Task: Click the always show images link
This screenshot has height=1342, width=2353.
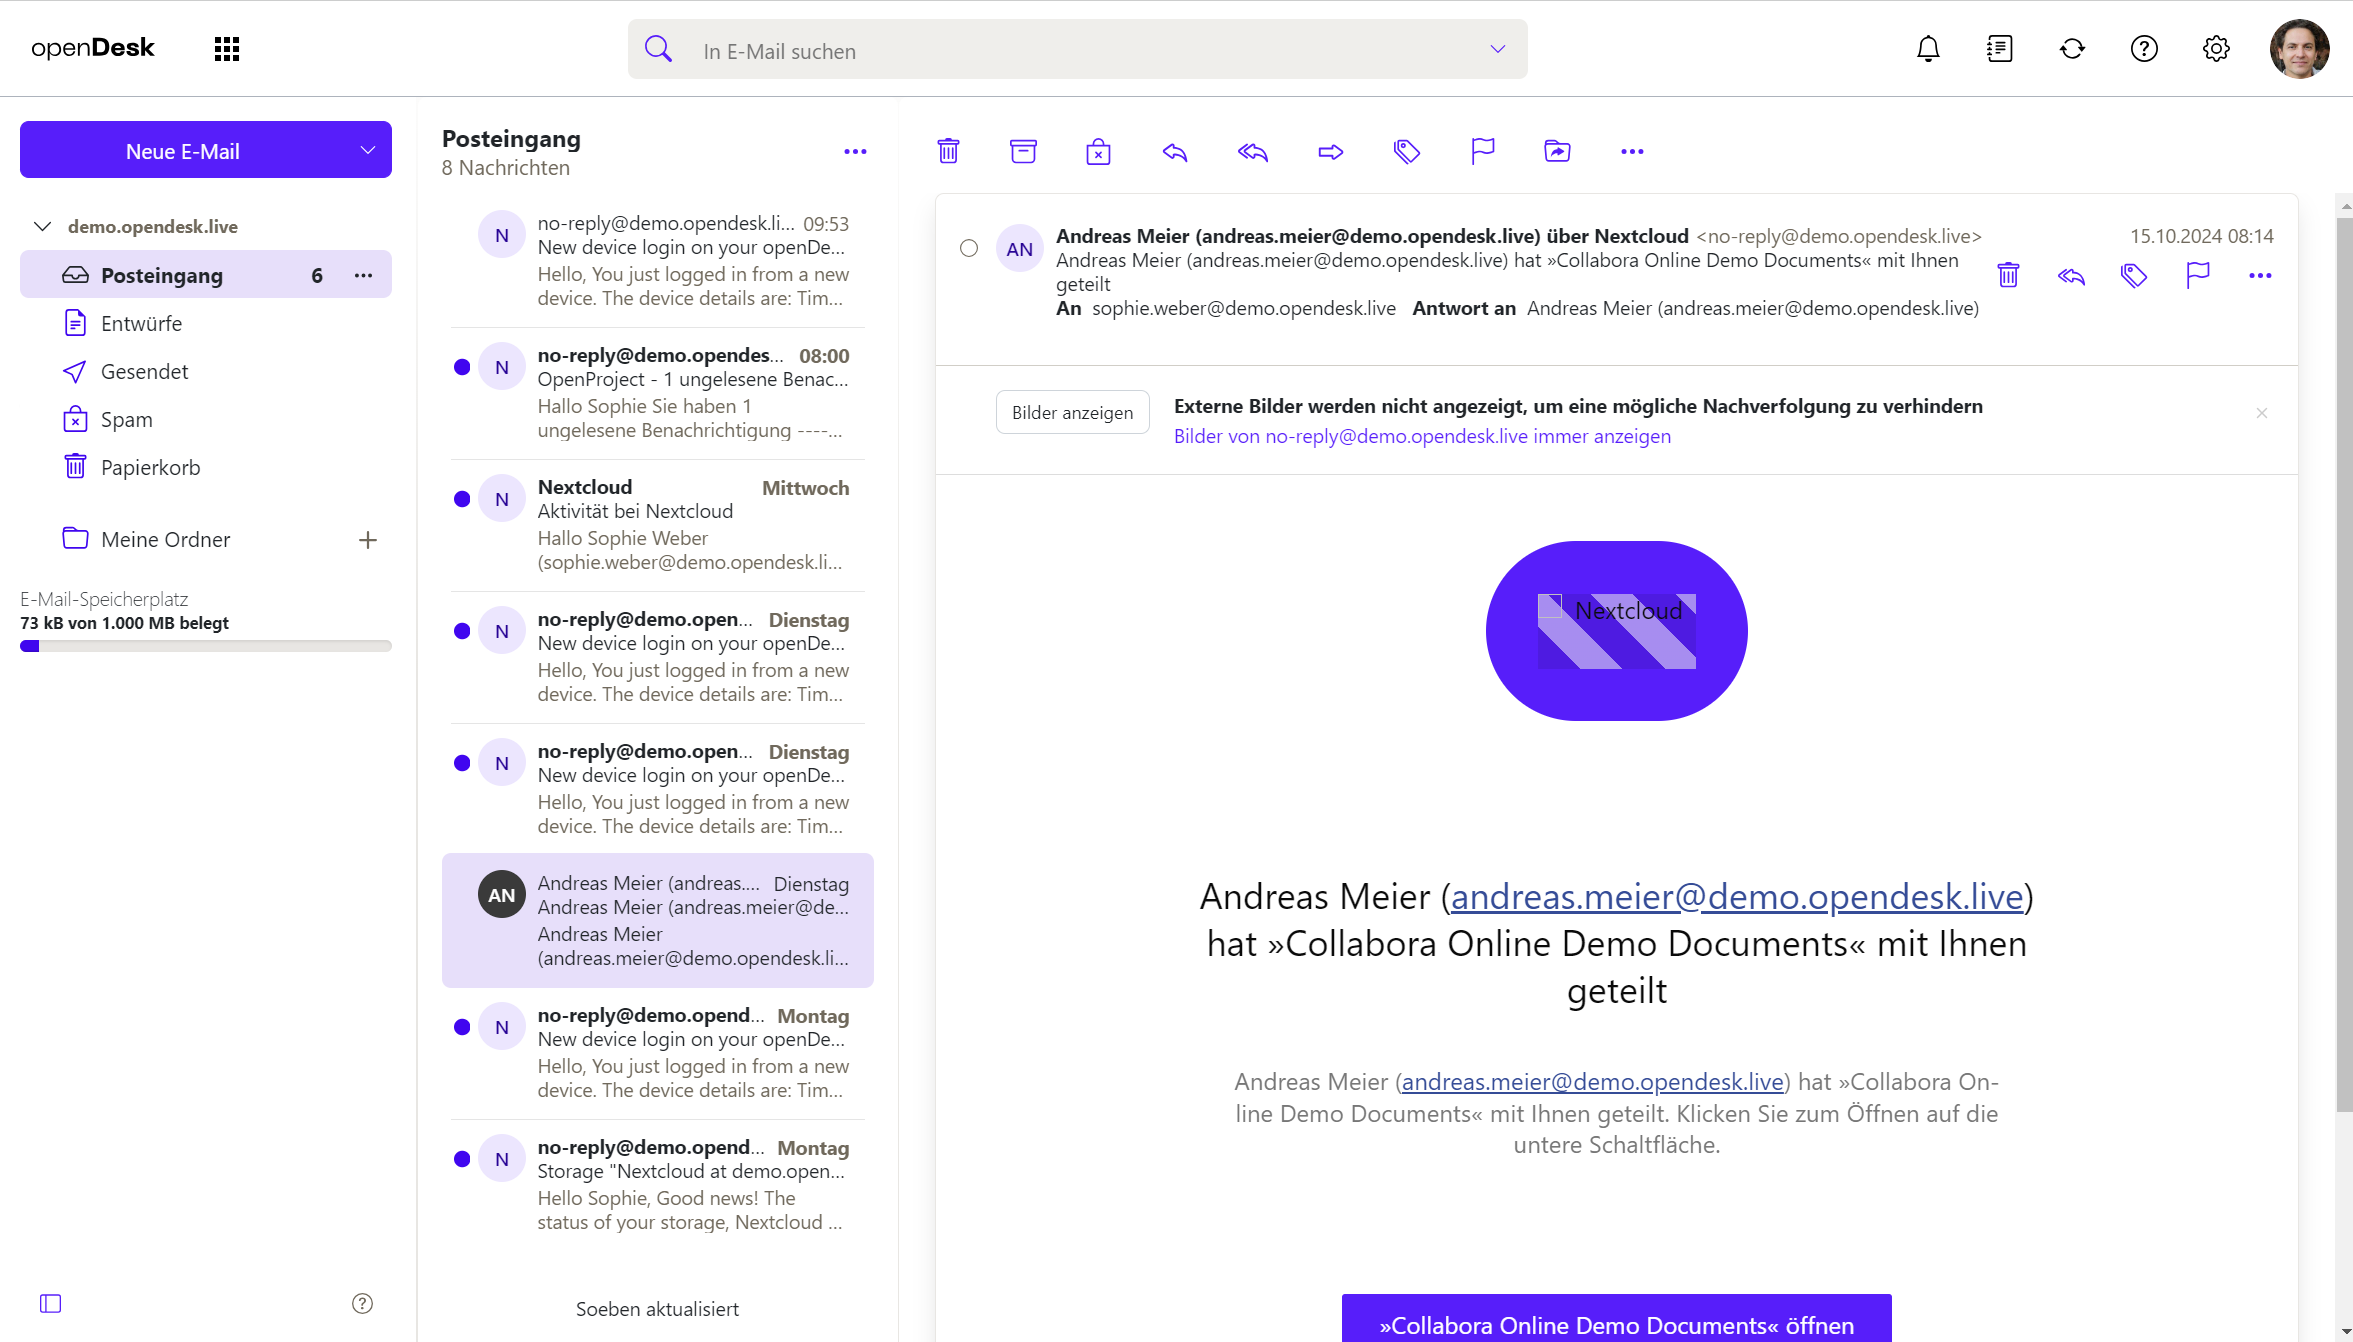Action: coord(1421,436)
